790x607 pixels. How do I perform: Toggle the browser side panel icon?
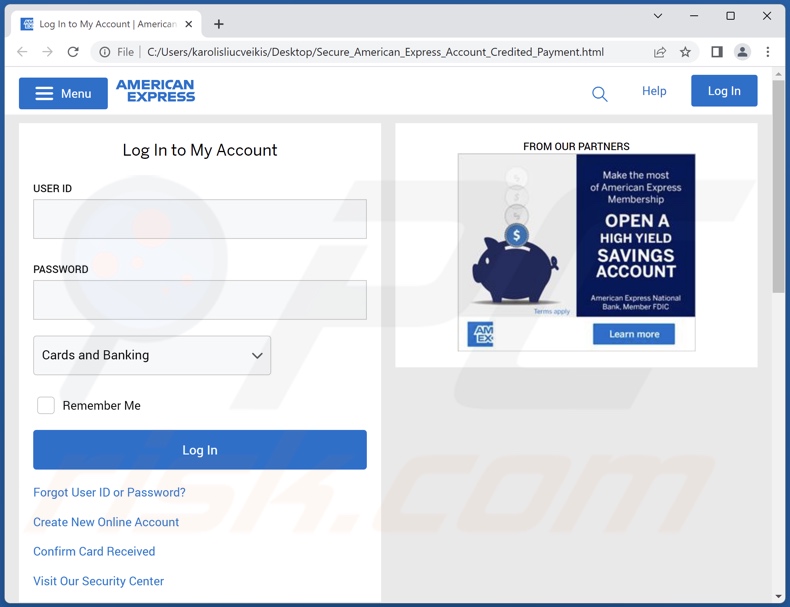click(717, 52)
